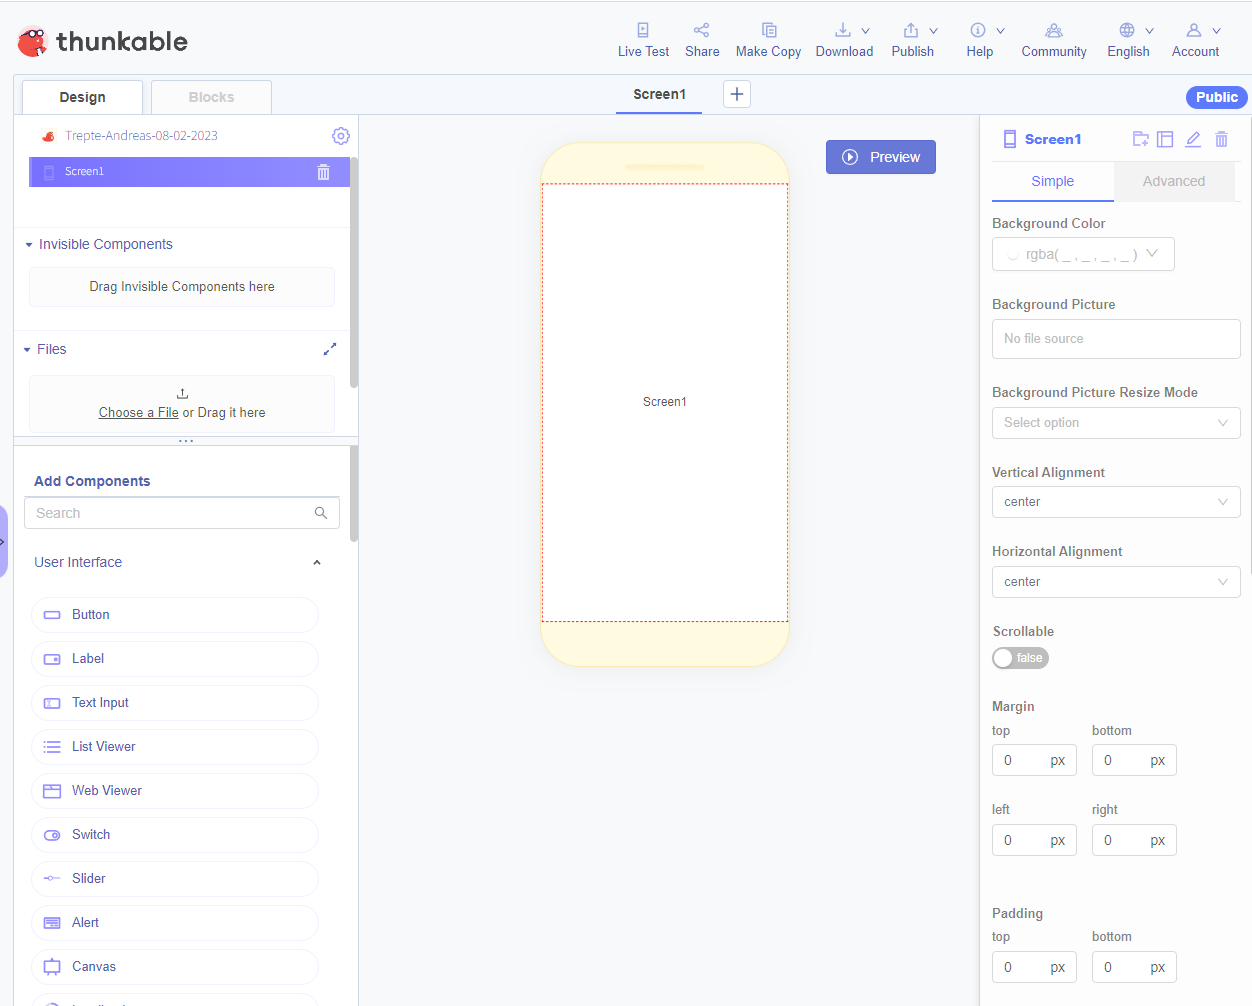Delete Screen1 via trash icon in tree
1252x1006 pixels.
[x=323, y=172]
